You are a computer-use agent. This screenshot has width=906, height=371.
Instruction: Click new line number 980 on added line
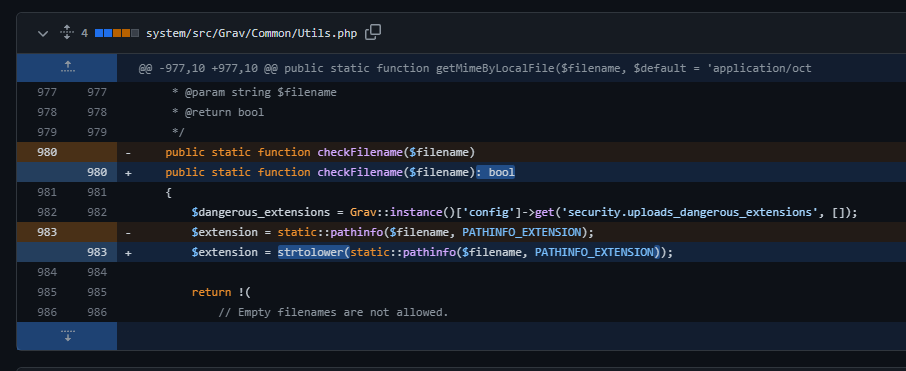pos(96,172)
